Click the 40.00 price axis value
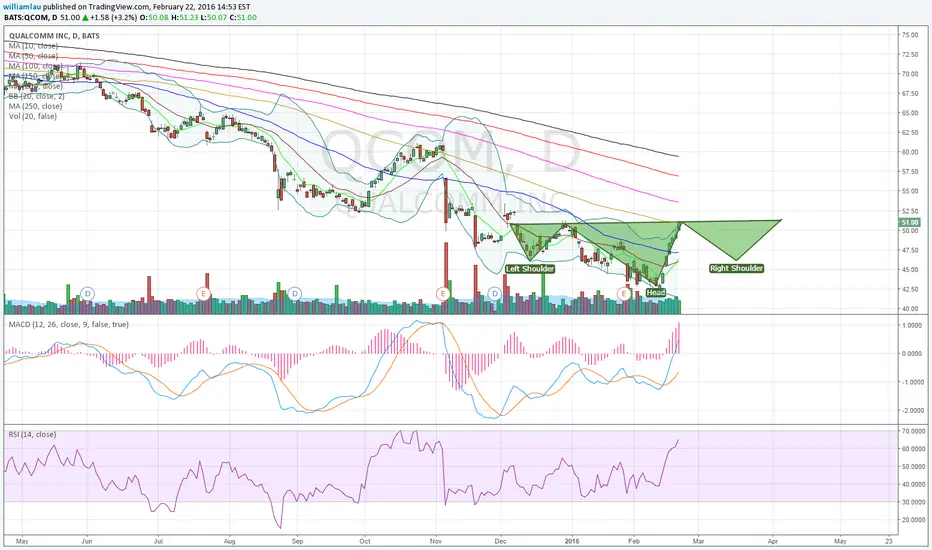This screenshot has height=550, width=932. pyautogui.click(x=910, y=309)
